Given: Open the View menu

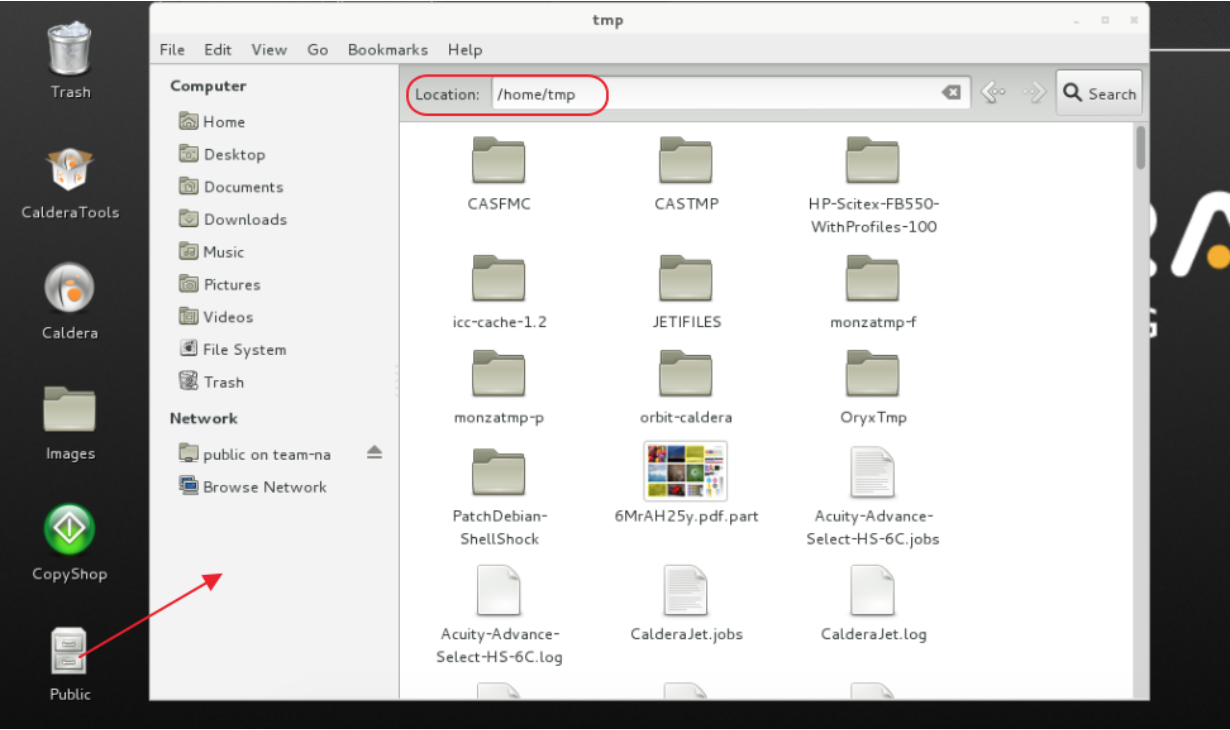Looking at the screenshot, I should click(269, 49).
